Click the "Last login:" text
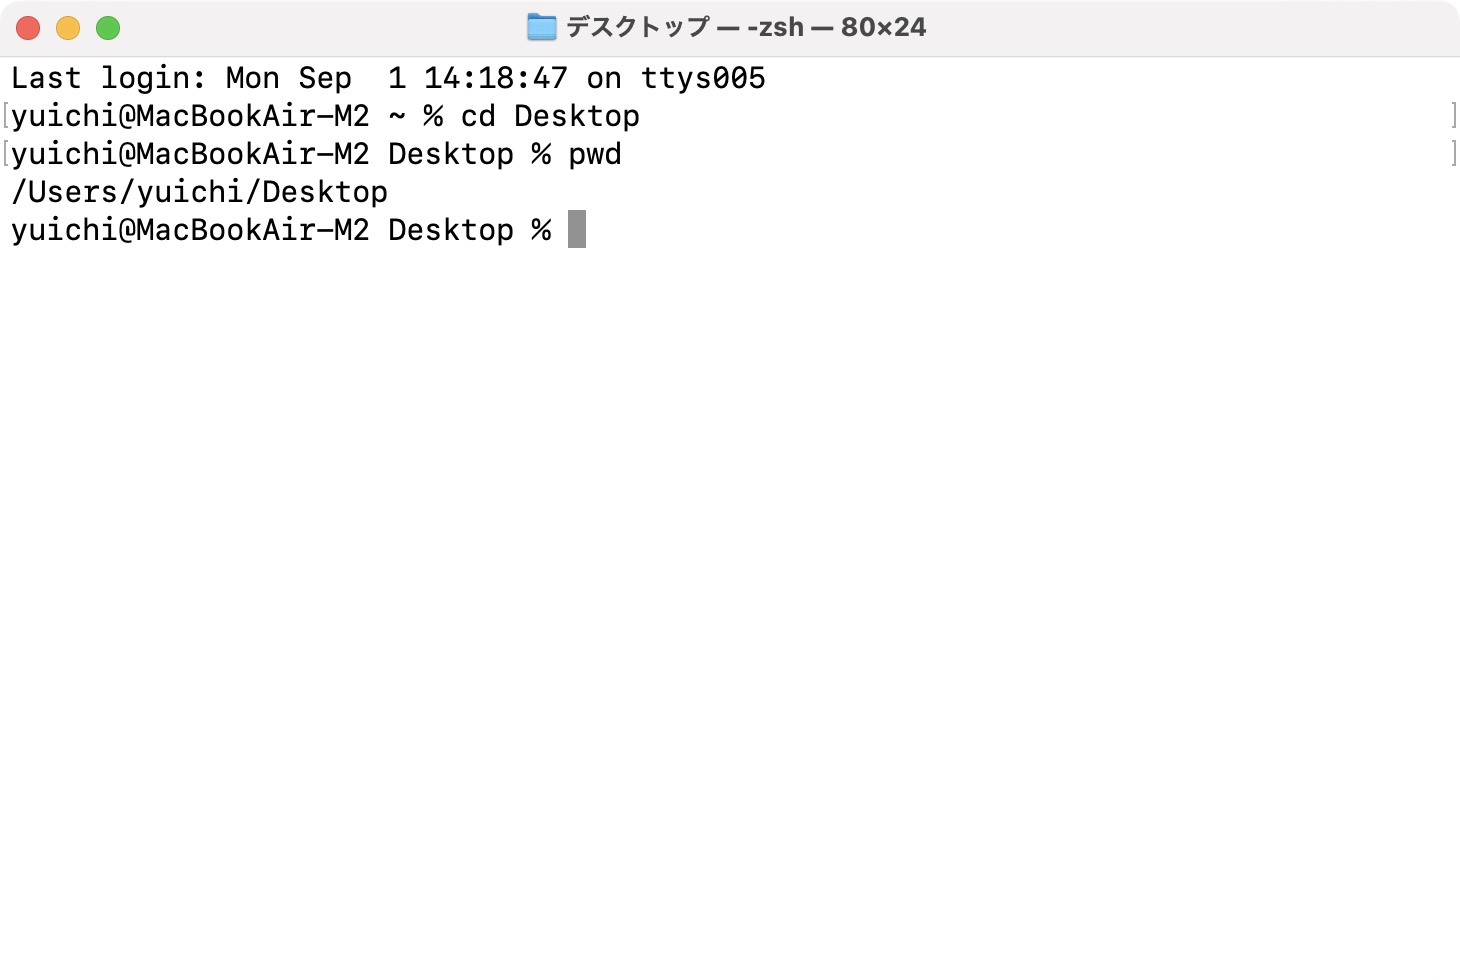The width and height of the screenshot is (1460, 980). tap(109, 78)
